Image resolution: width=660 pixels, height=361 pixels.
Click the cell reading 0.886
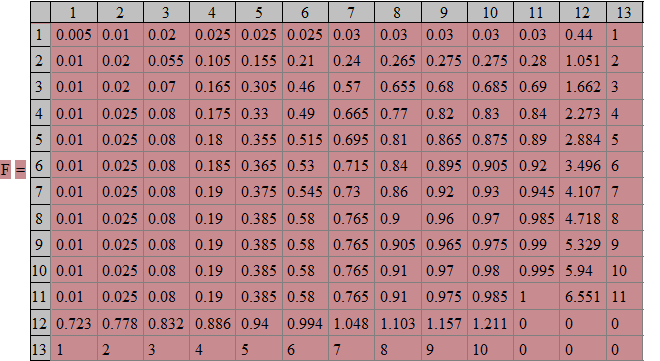tap(213, 323)
